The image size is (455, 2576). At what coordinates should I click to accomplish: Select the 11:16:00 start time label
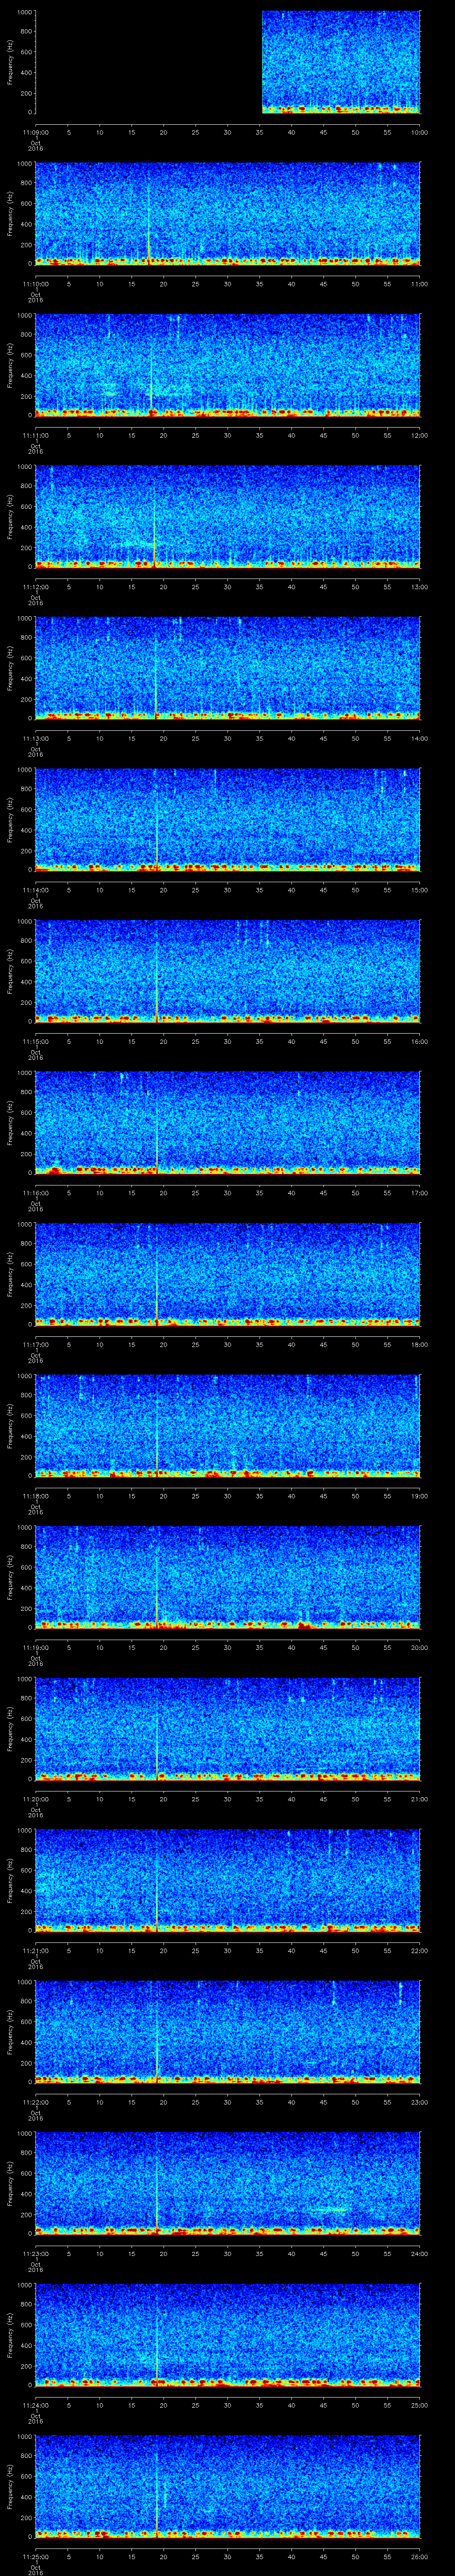coord(35,1193)
